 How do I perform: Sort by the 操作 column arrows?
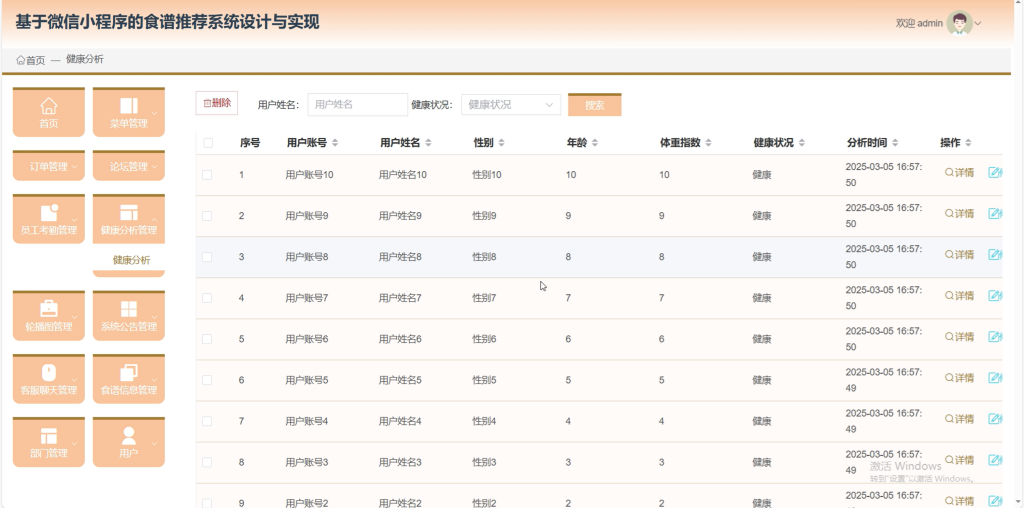(968, 143)
